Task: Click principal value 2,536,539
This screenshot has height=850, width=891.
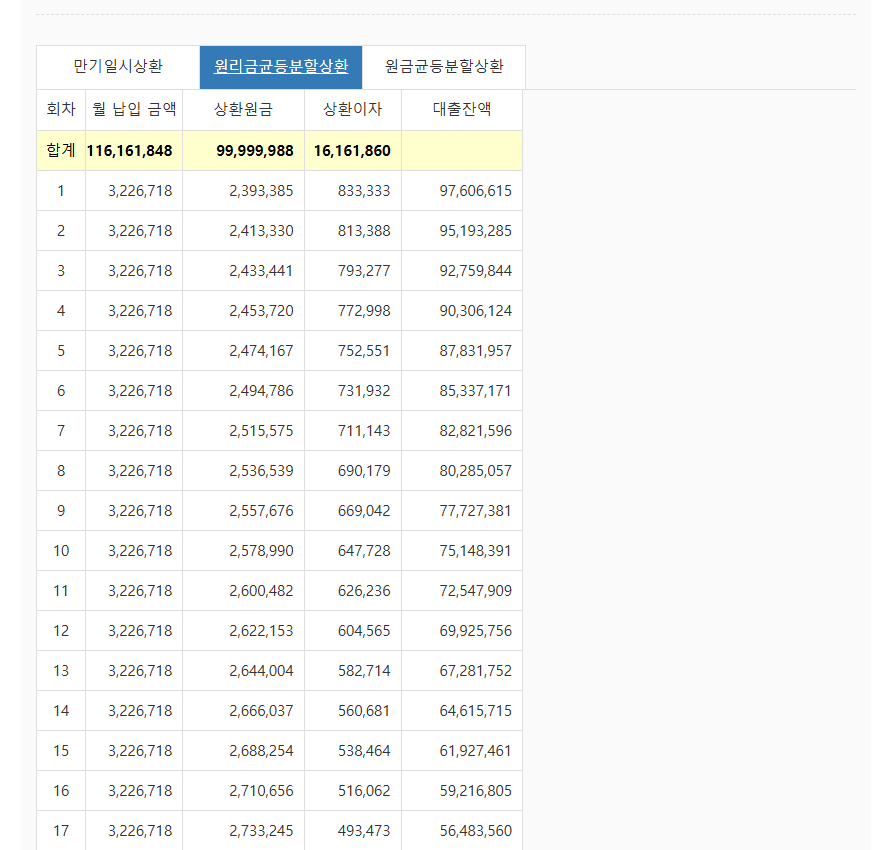Action: [261, 471]
